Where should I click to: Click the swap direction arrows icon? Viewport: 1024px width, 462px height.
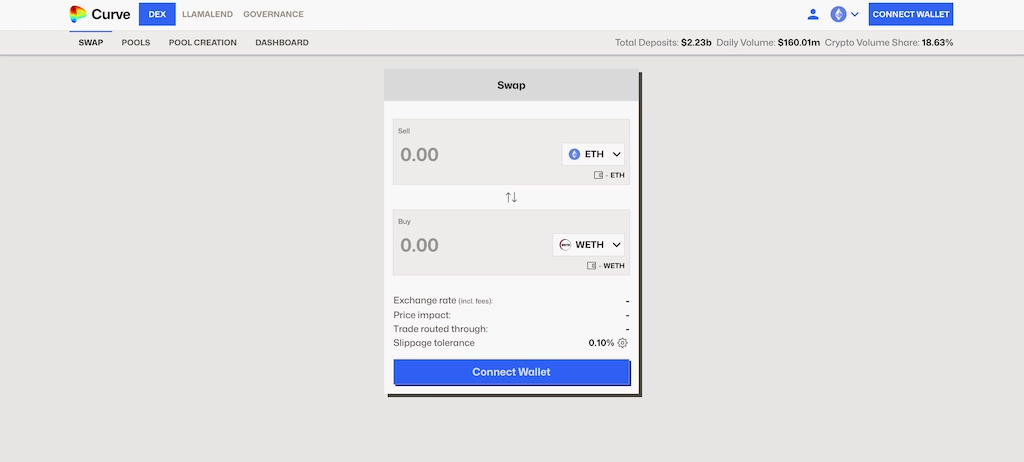511,197
